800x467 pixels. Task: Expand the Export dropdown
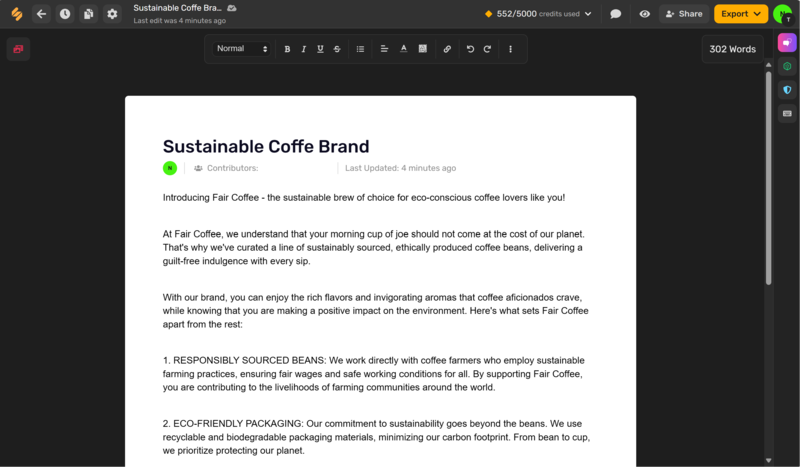tap(740, 14)
